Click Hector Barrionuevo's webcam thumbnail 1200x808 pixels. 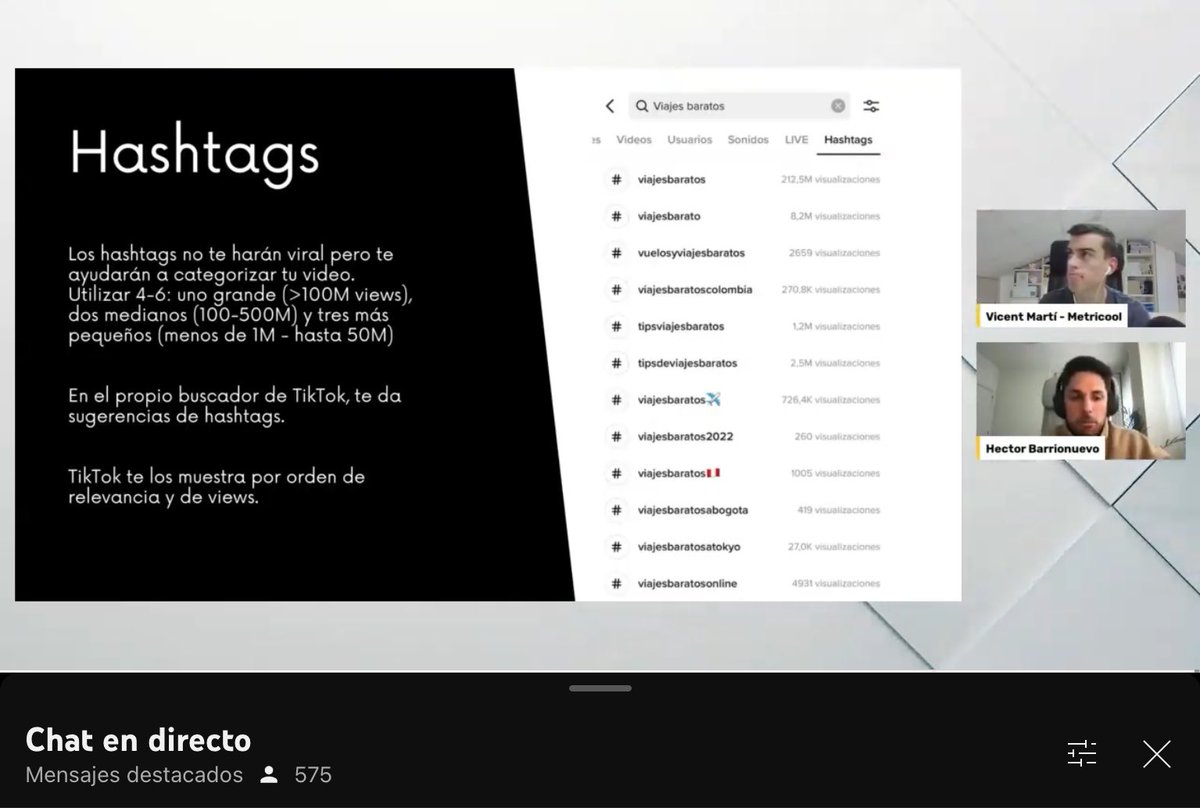[x=1080, y=400]
